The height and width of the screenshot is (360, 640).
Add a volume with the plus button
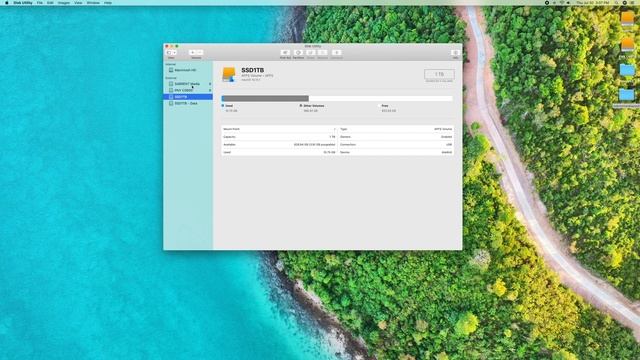[x=192, y=53]
